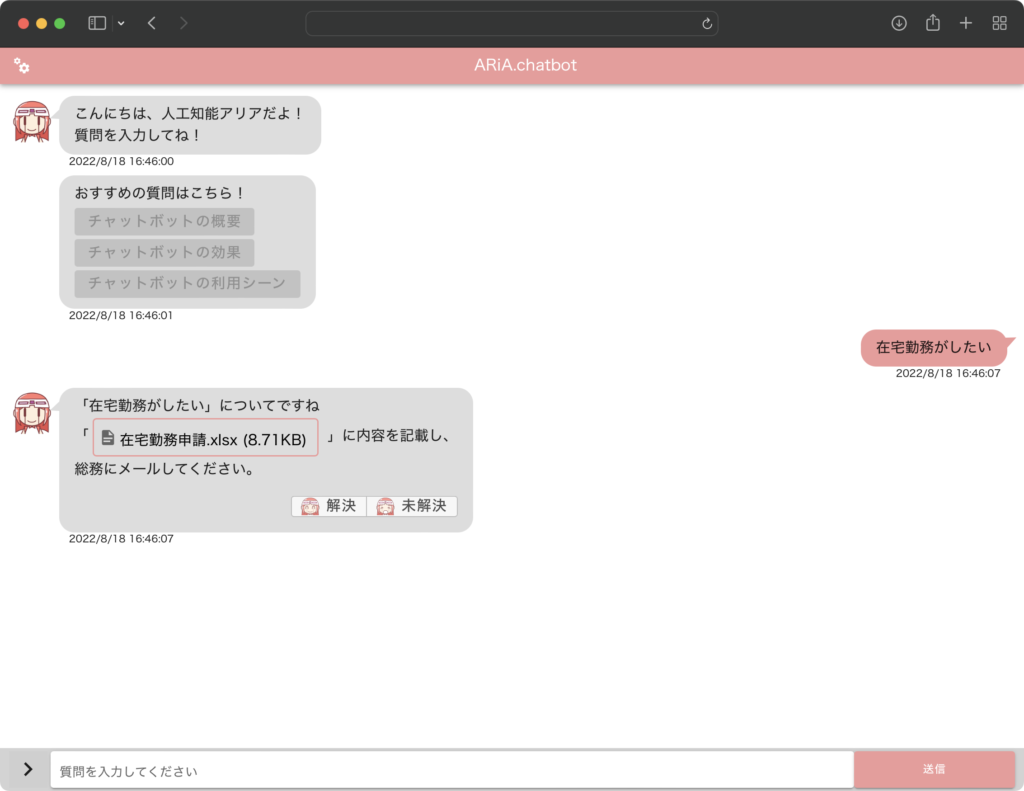Click ARiA's avatar beside the greeting message
Viewport: 1024px width, 791px height.
click(33, 122)
